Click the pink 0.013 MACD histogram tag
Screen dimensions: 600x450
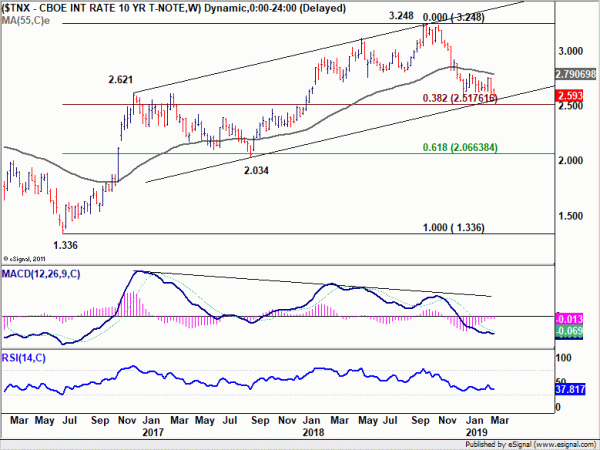coord(569,319)
